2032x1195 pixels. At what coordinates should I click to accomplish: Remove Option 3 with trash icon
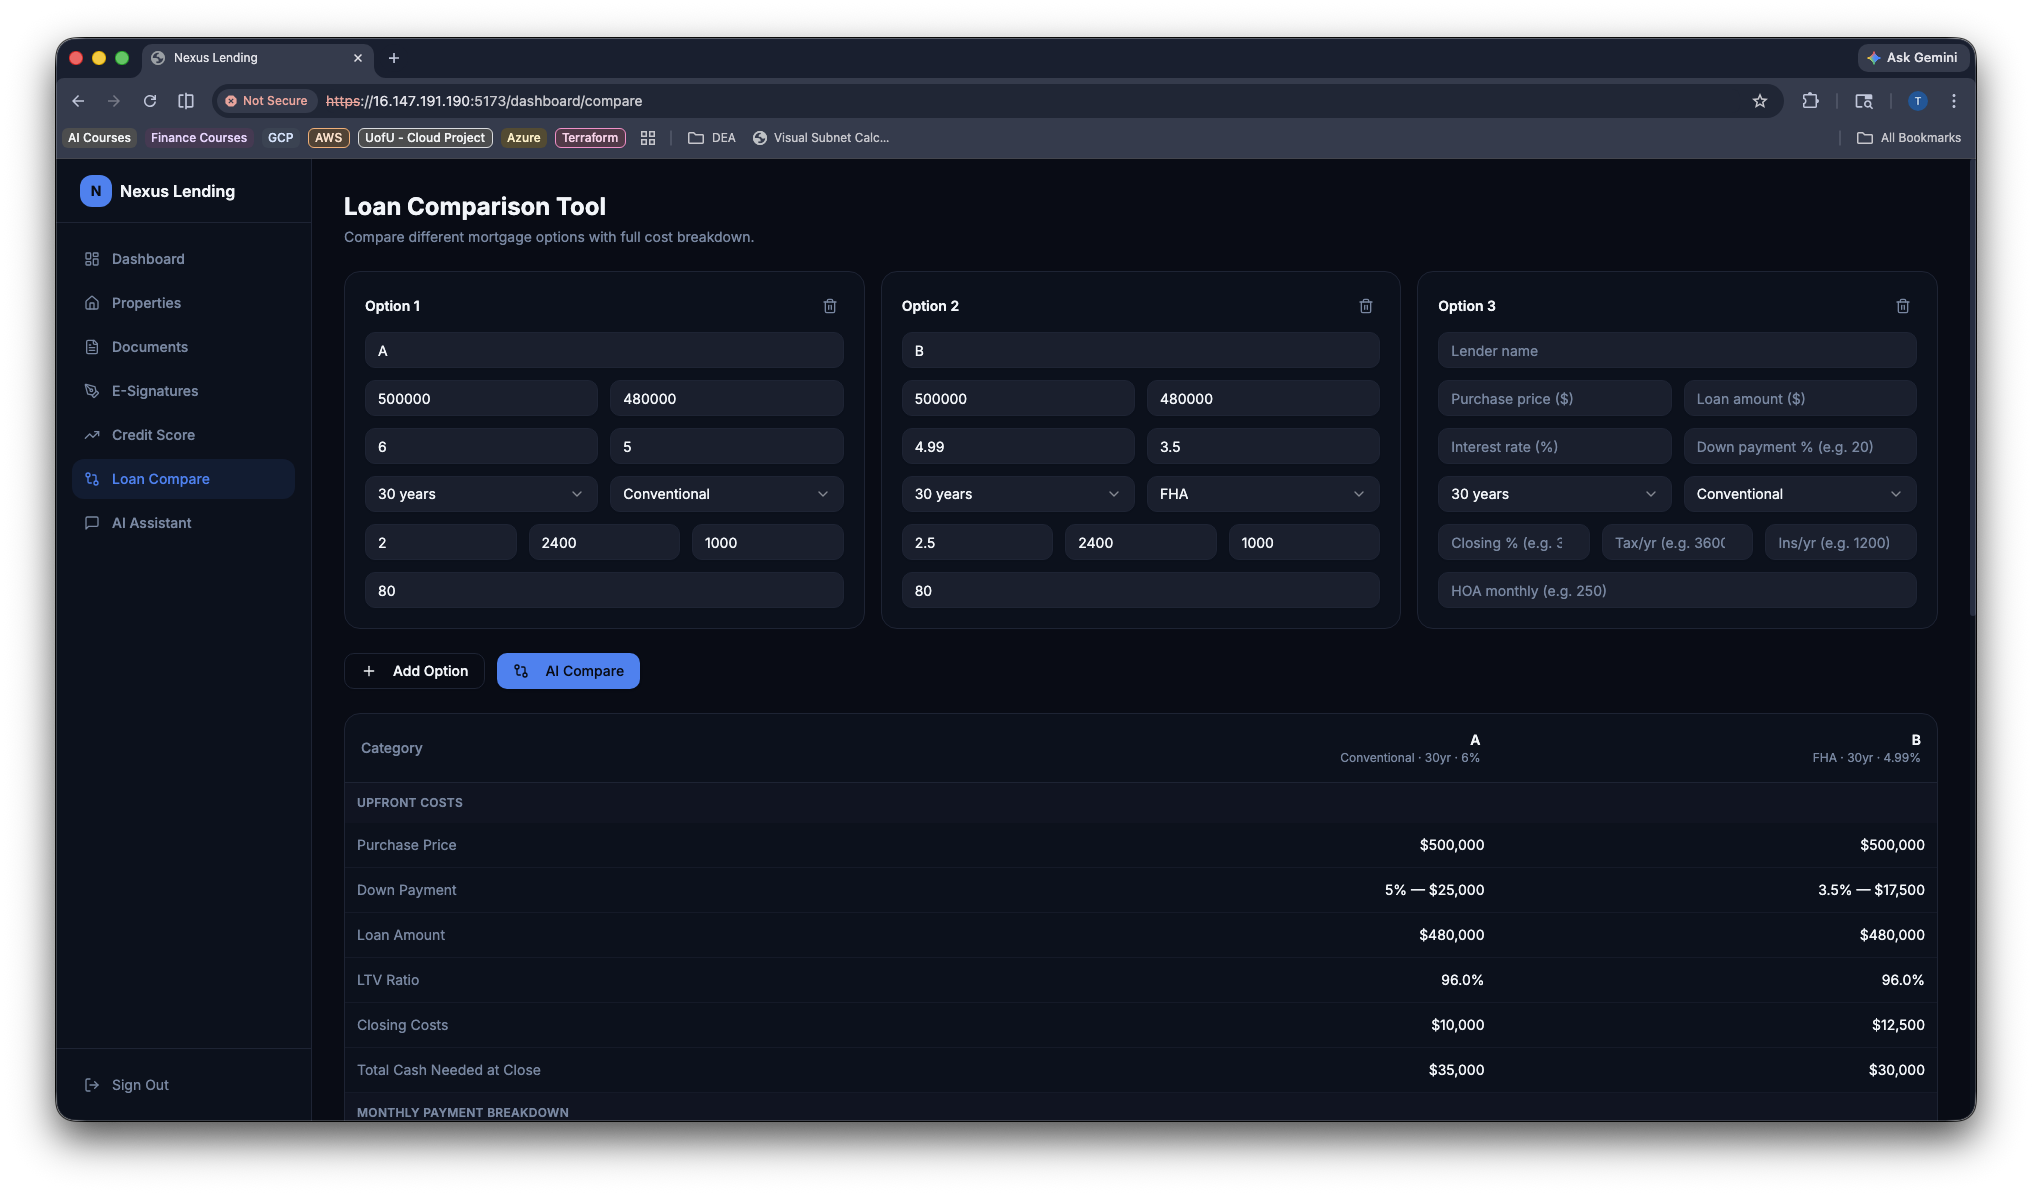tap(1902, 306)
